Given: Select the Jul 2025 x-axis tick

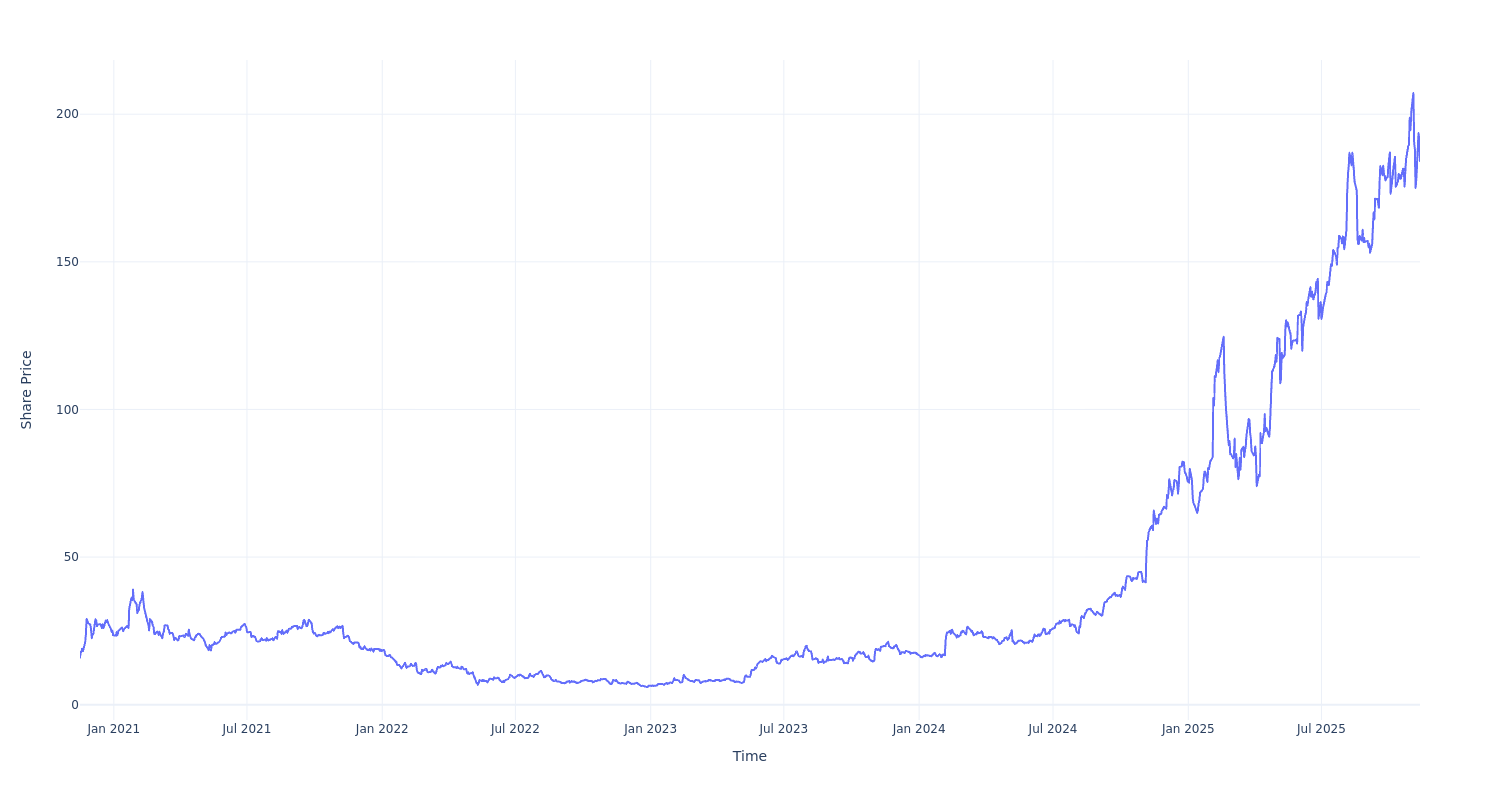Looking at the screenshot, I should (x=1321, y=729).
